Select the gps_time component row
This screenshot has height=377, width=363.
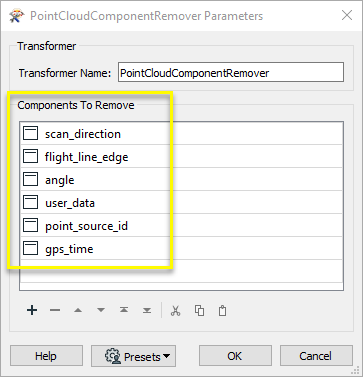pyautogui.click(x=181, y=248)
